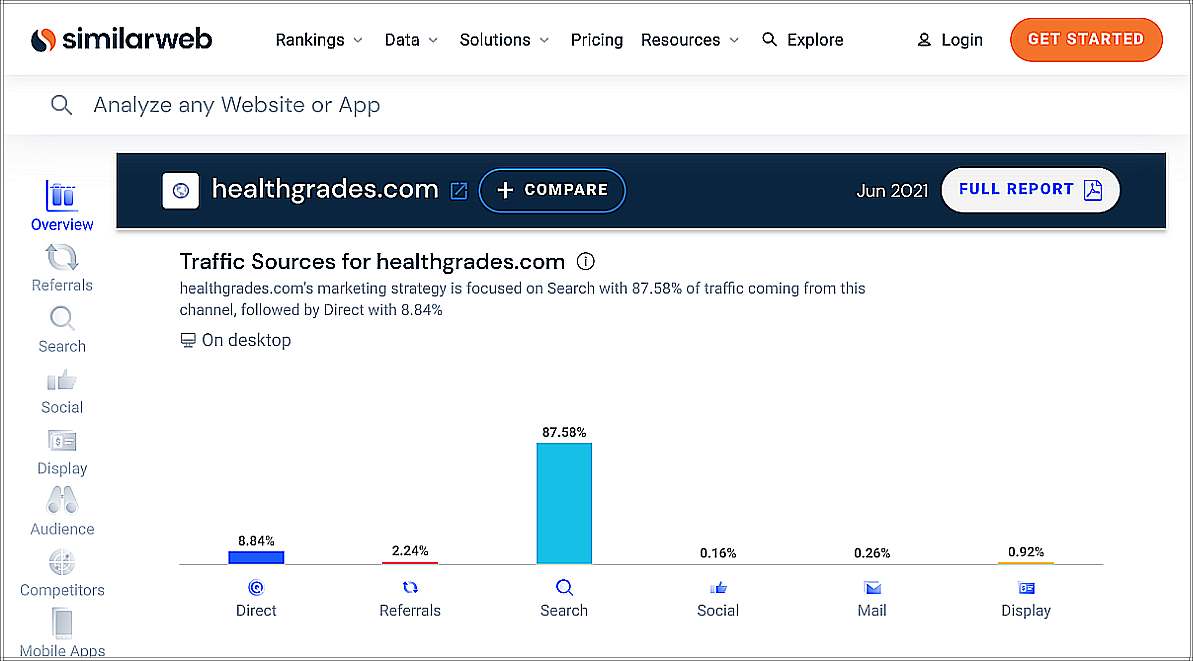
Task: Click the 2.24% Referrals value
Action: [x=410, y=551]
